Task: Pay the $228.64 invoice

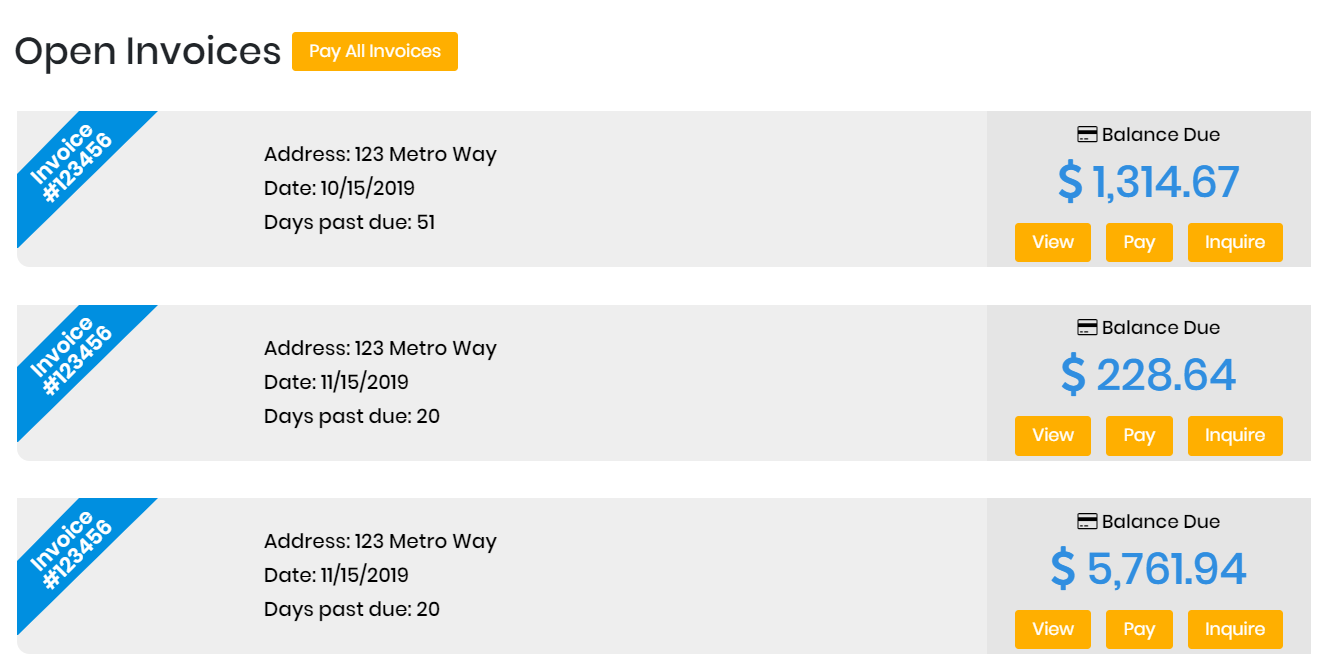Action: pos(1139,435)
